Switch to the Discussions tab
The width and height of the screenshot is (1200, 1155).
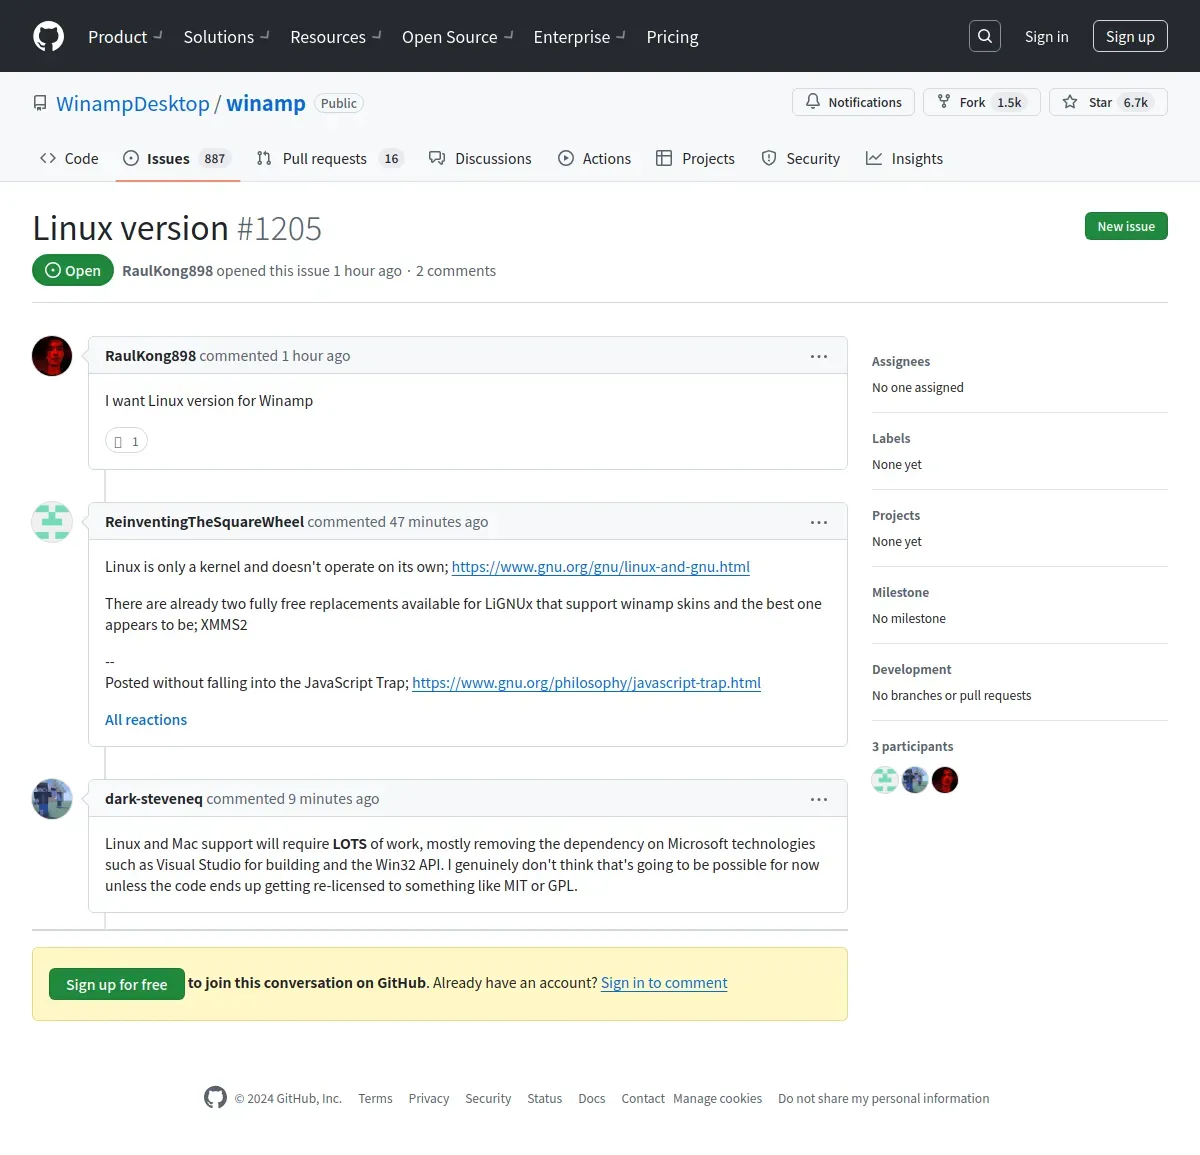480,158
